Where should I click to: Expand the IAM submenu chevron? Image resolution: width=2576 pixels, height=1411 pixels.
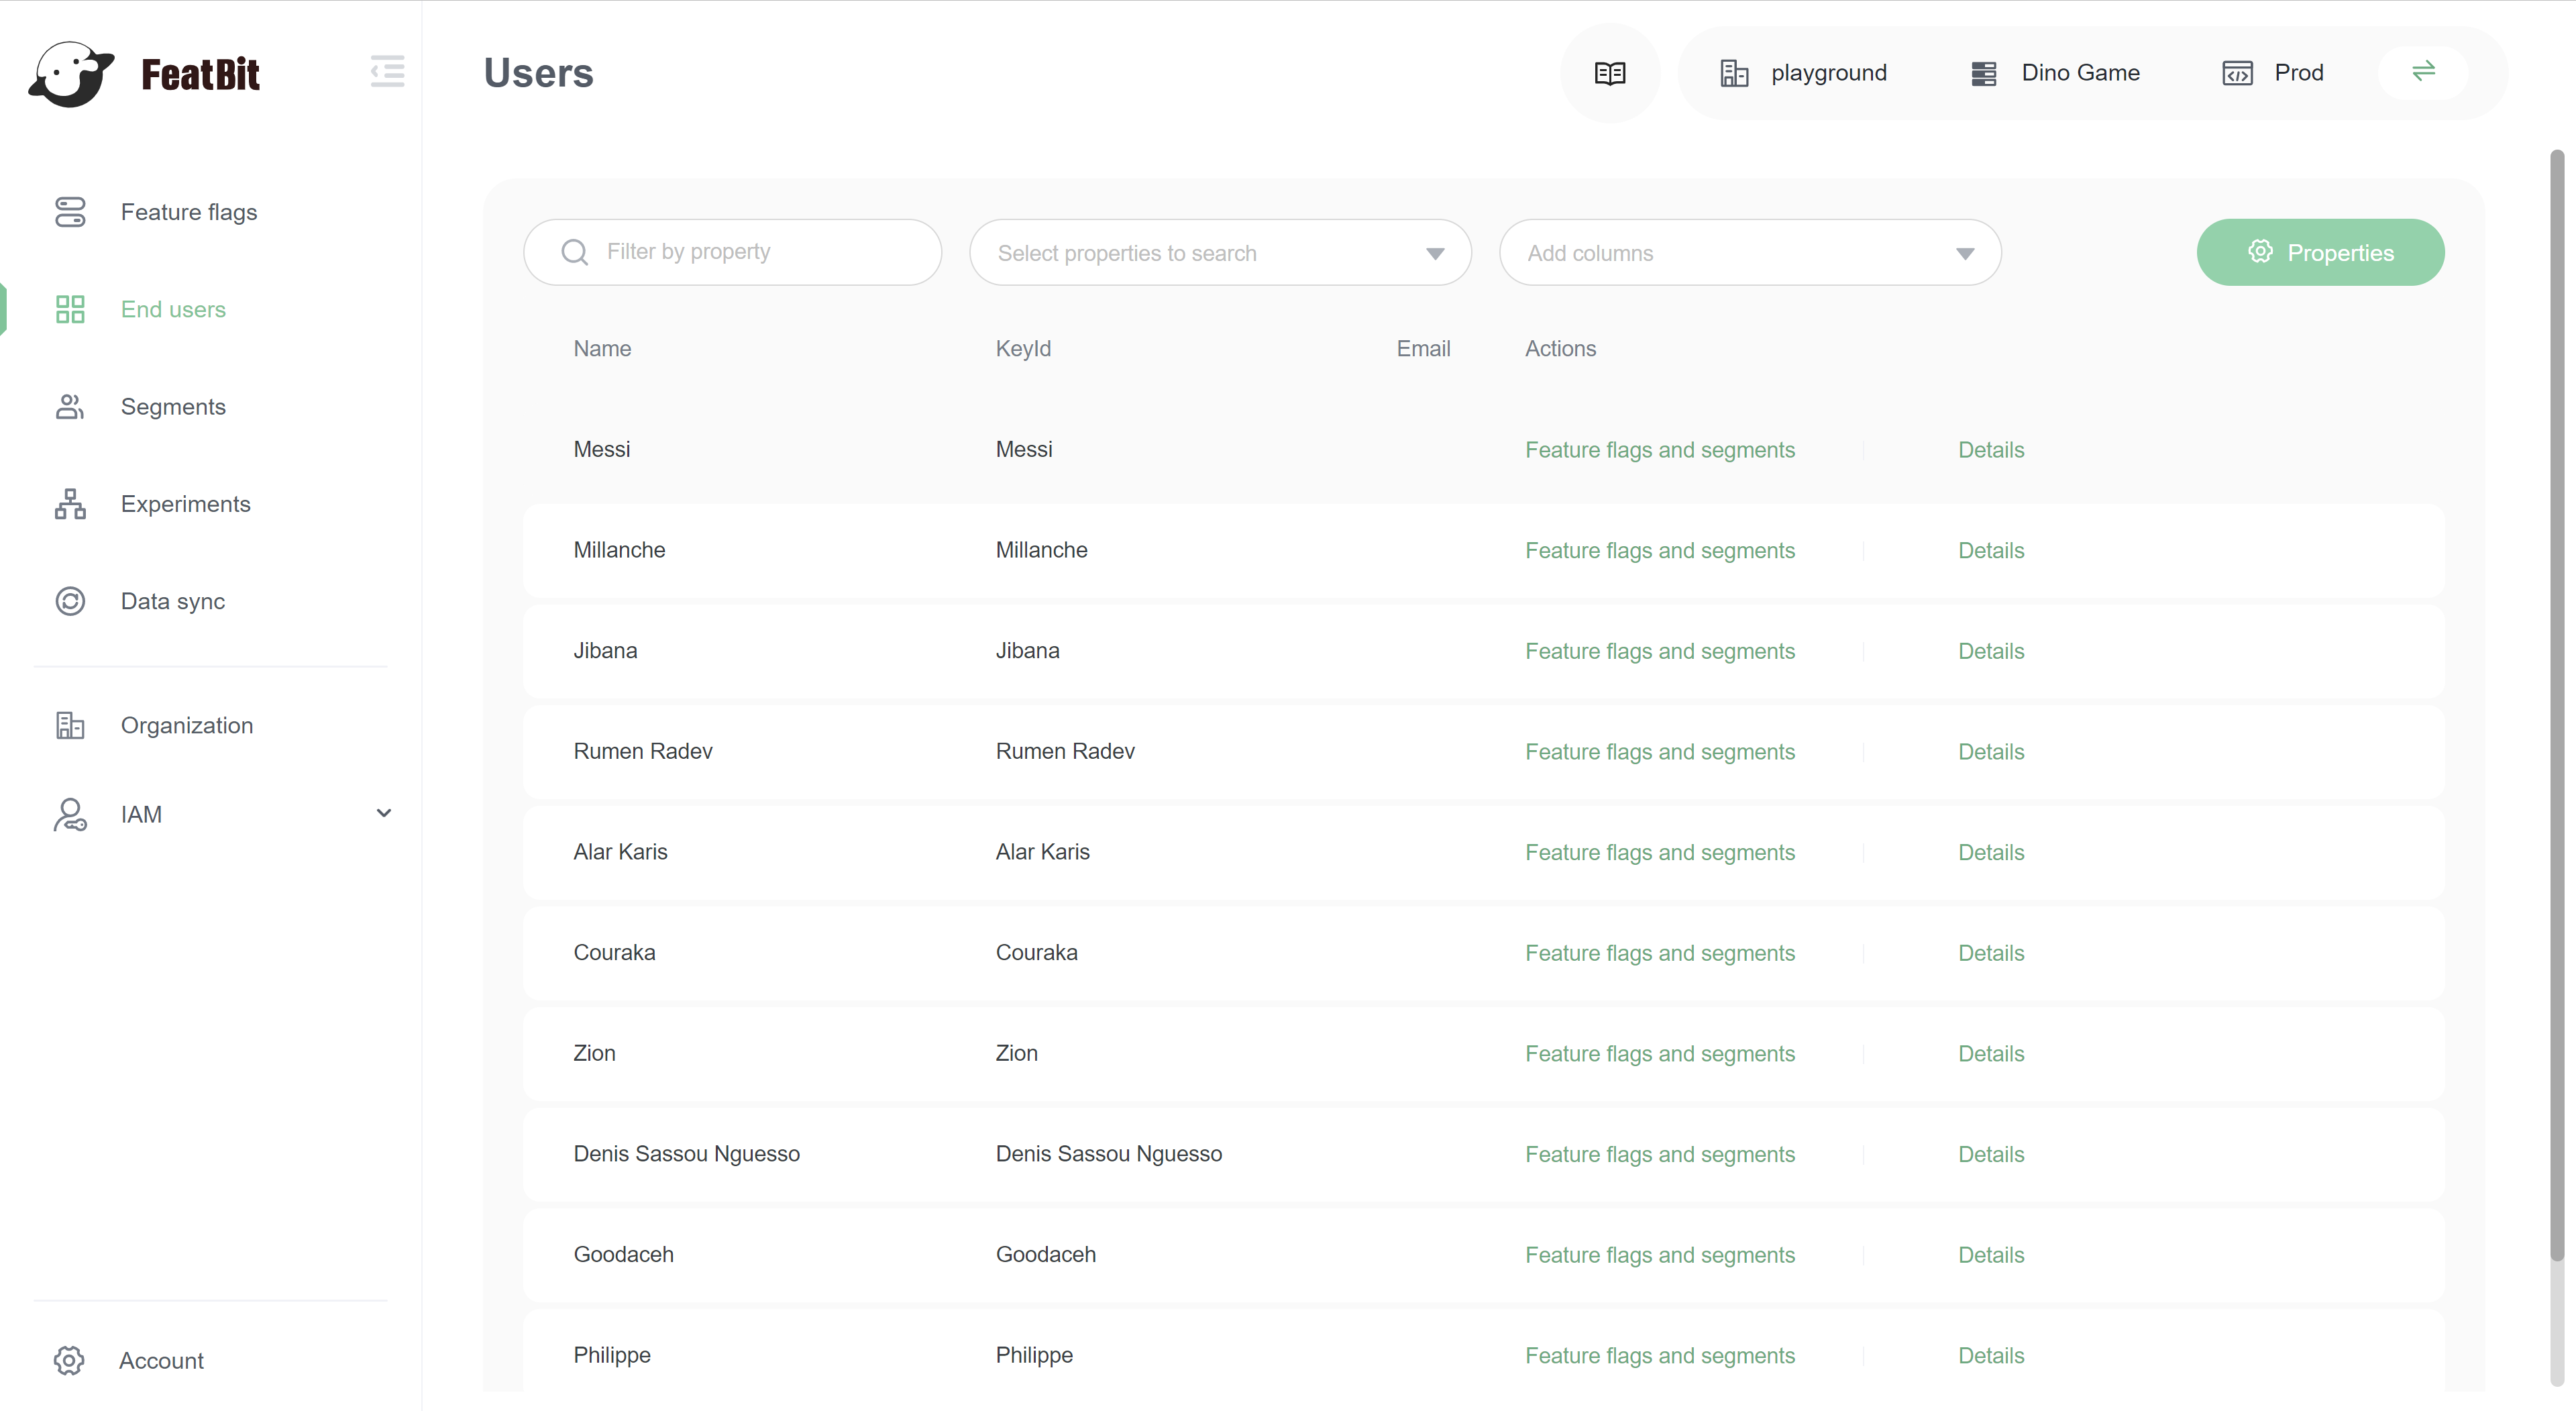[383, 813]
